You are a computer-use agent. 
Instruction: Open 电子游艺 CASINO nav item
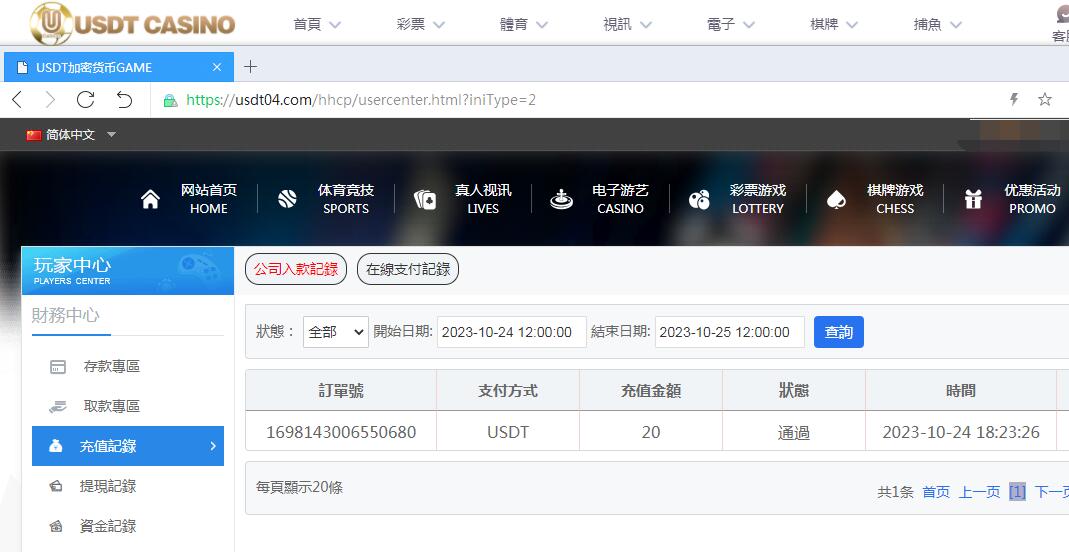tap(620, 199)
